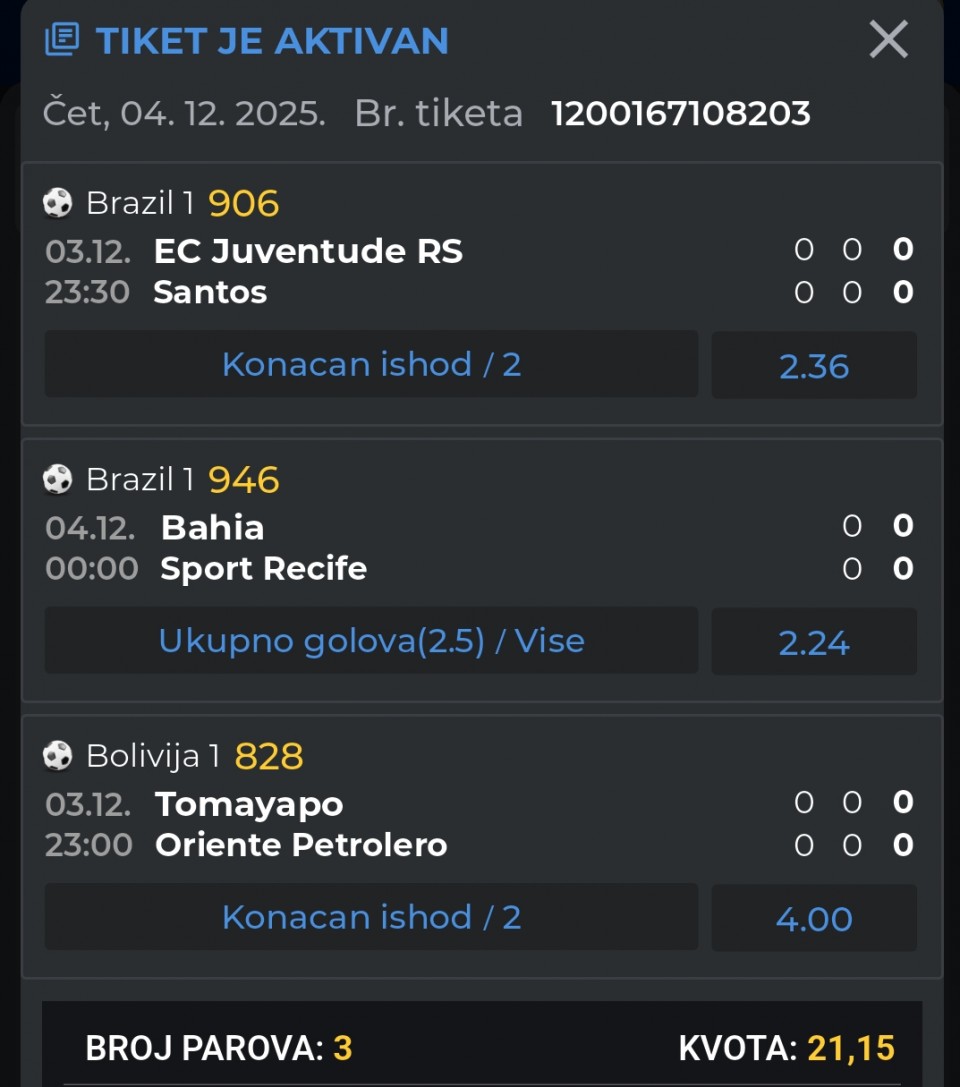Click soccer ball icon for Brazil 1 906
Screen dimensions: 960x1087
(58, 203)
